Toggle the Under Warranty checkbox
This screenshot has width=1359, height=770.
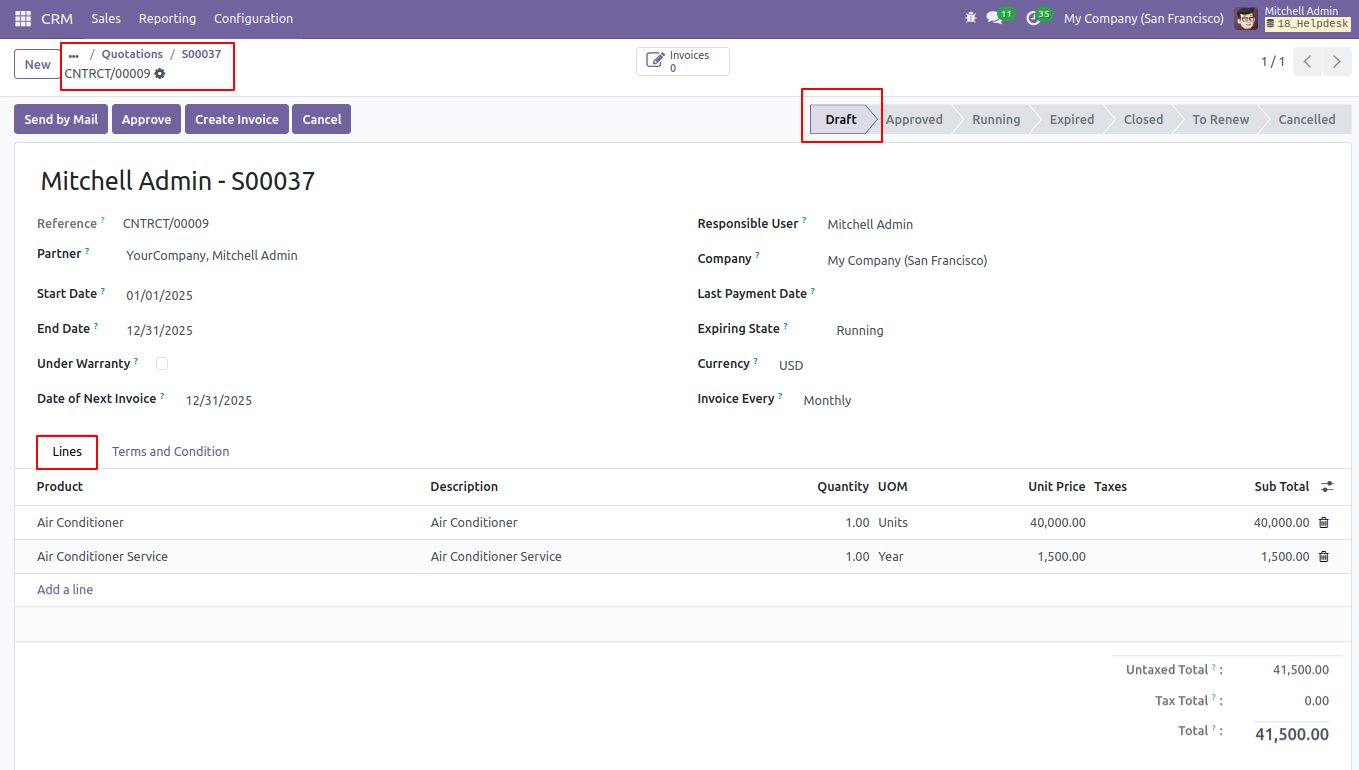162,364
